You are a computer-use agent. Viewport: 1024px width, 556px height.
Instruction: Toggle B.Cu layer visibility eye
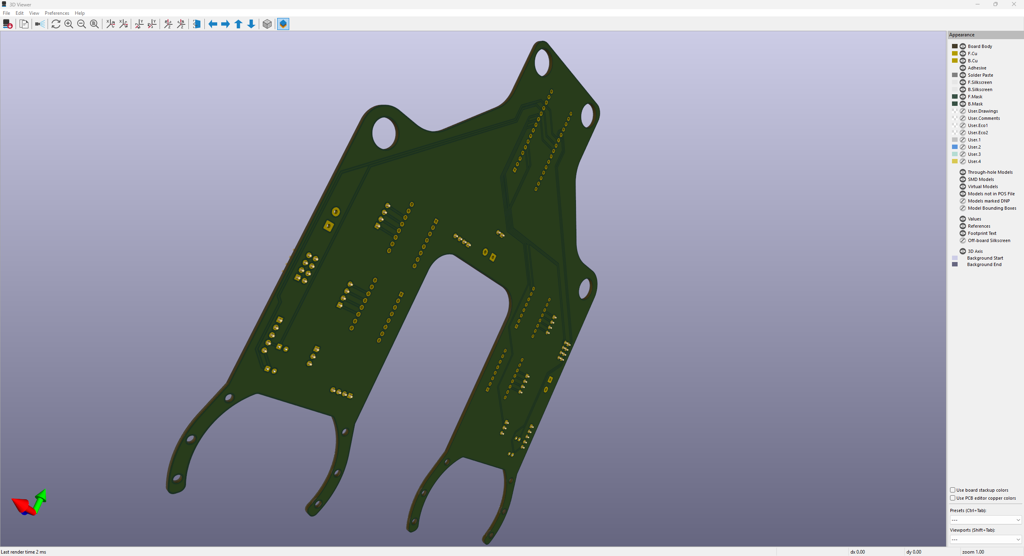click(963, 61)
